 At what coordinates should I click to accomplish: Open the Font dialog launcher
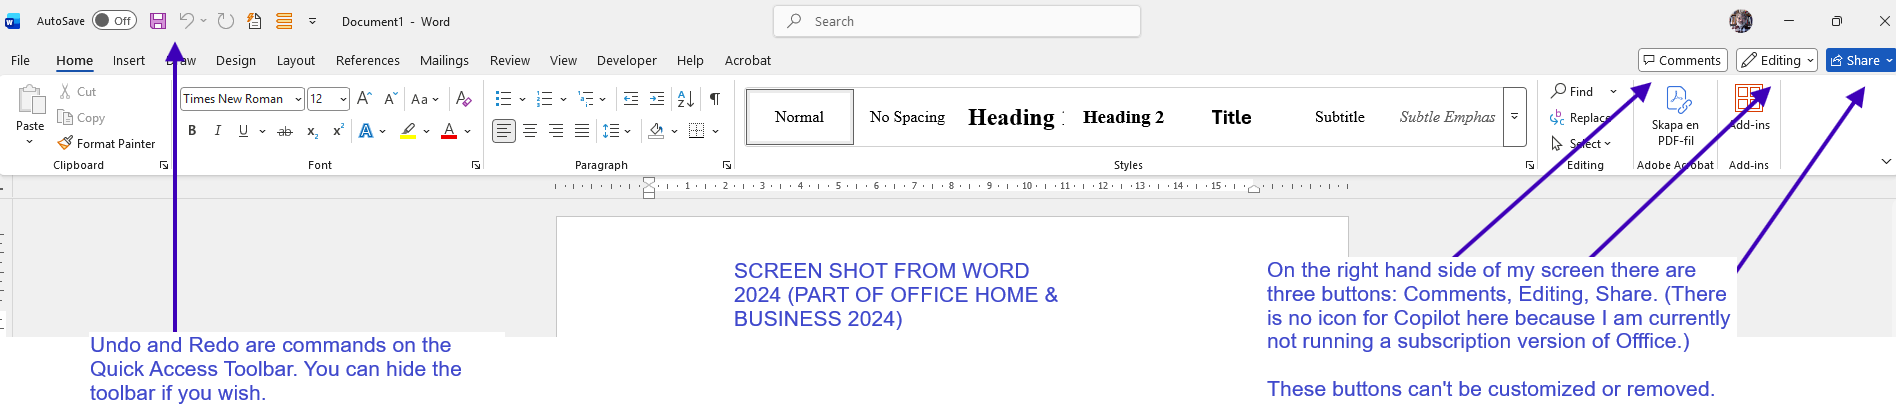click(x=476, y=165)
